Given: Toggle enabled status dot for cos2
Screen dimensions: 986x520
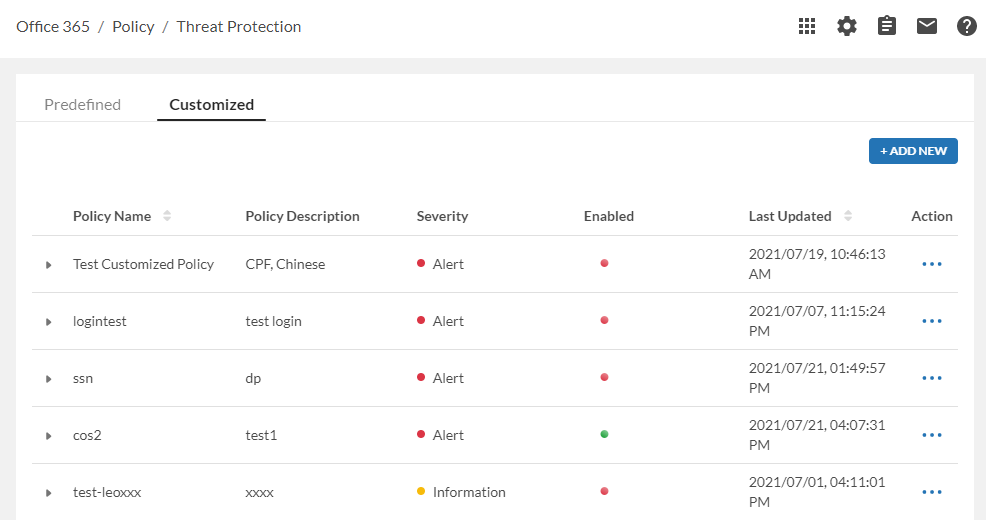Looking at the screenshot, I should 604,435.
